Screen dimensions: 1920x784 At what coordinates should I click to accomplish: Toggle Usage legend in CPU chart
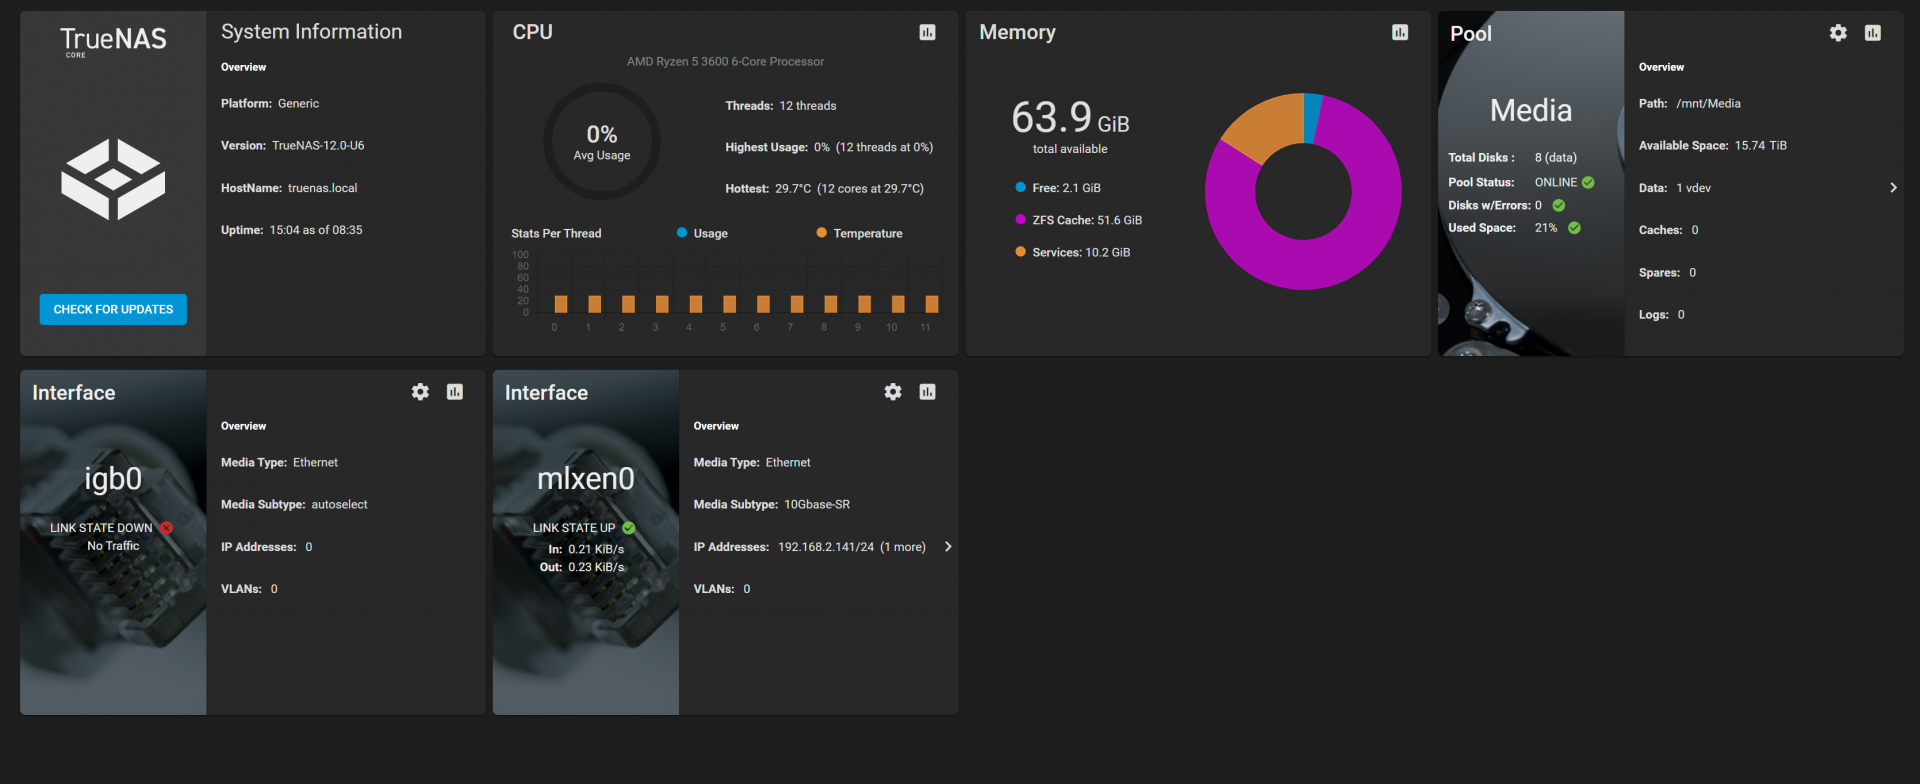(702, 233)
